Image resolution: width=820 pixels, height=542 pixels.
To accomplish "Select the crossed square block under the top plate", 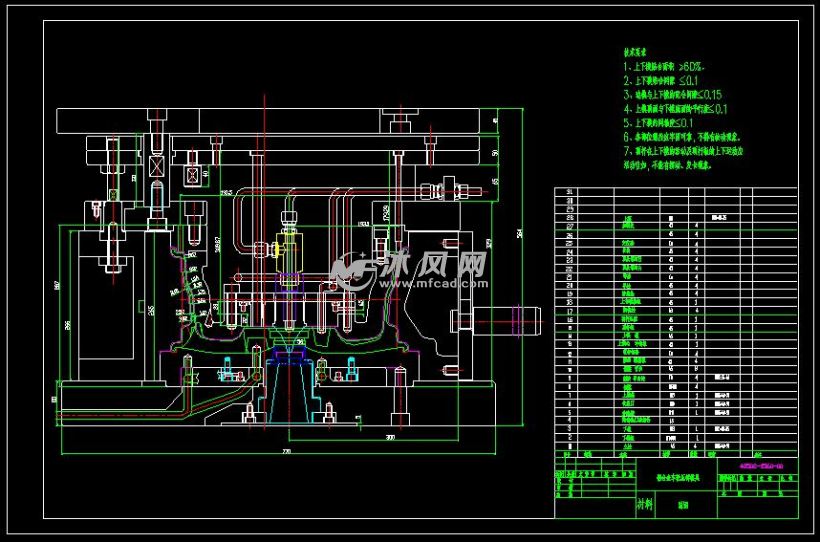I will 156,167.
